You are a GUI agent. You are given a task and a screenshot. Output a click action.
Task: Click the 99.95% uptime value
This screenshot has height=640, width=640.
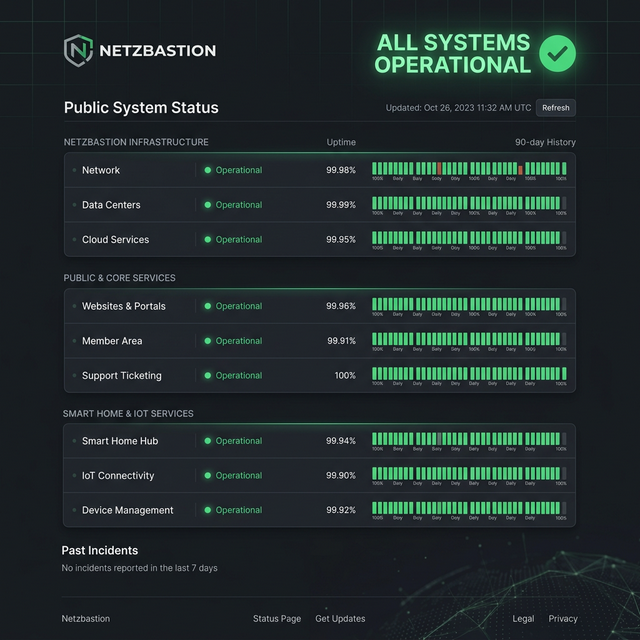341,240
